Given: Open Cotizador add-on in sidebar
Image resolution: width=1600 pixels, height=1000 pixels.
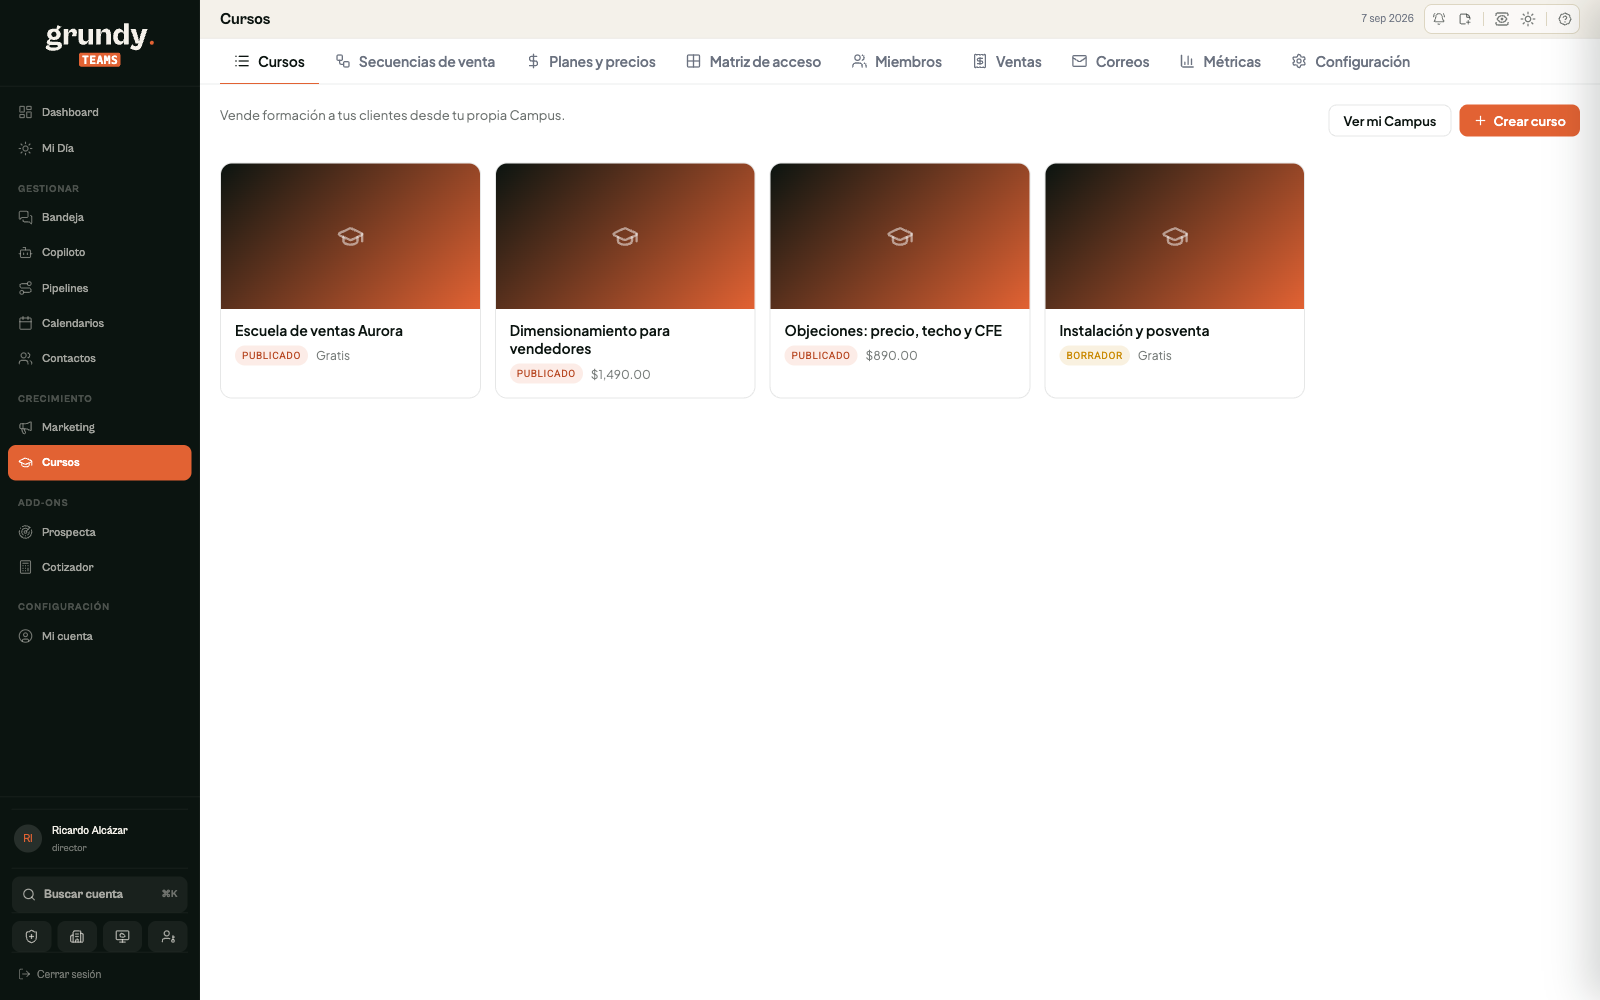Looking at the screenshot, I should (x=99, y=567).
